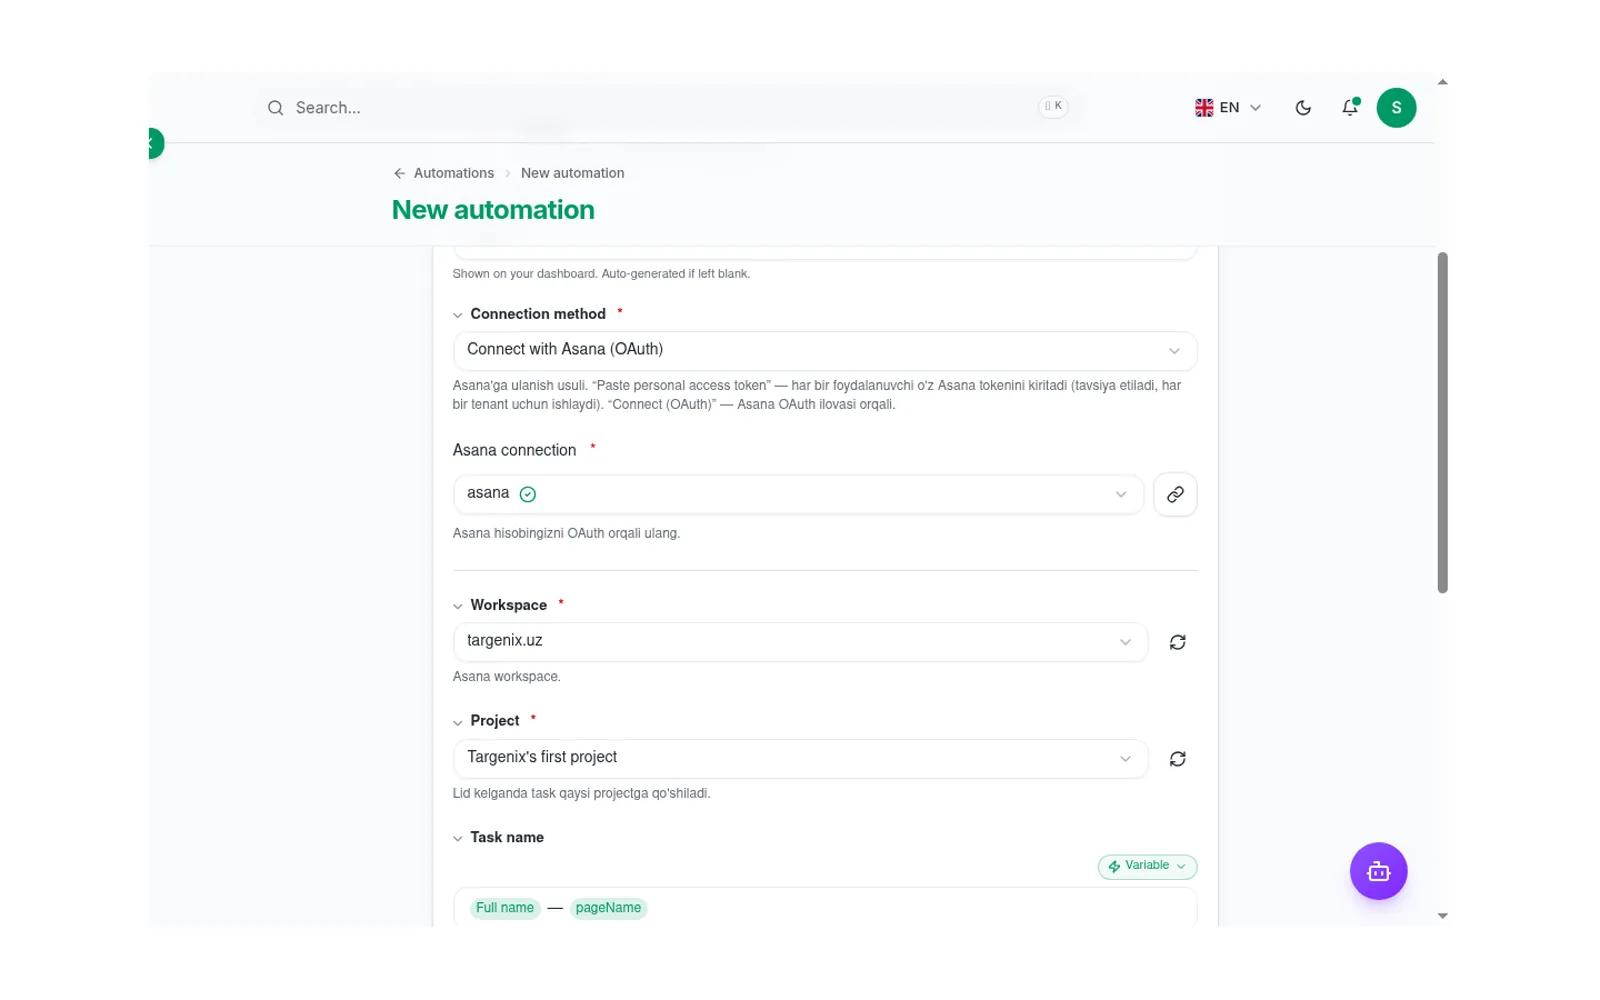Open the targenix.uz Workspace dropdown
Viewport: 1600px width, 1000px height.
(800, 642)
